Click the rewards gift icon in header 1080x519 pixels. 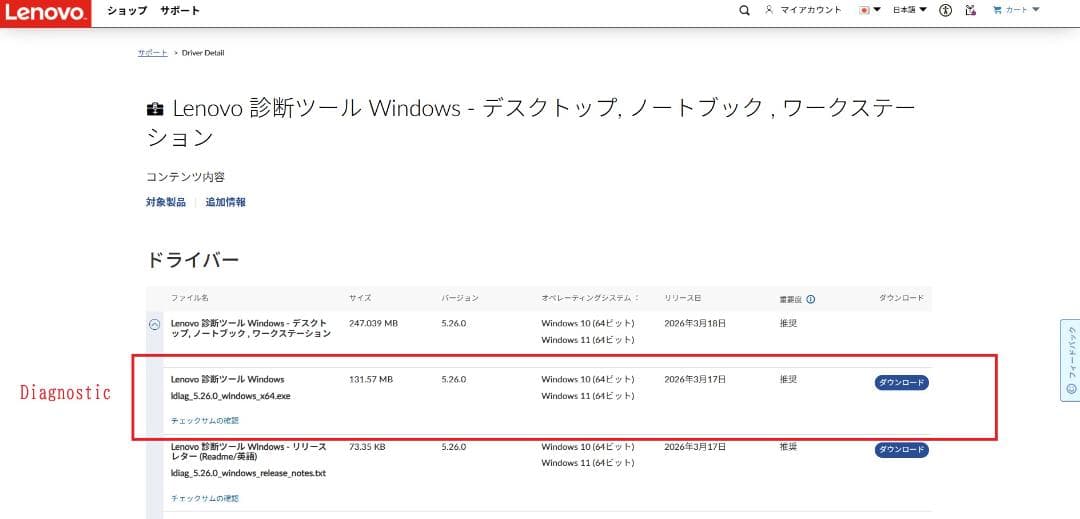click(x=971, y=10)
